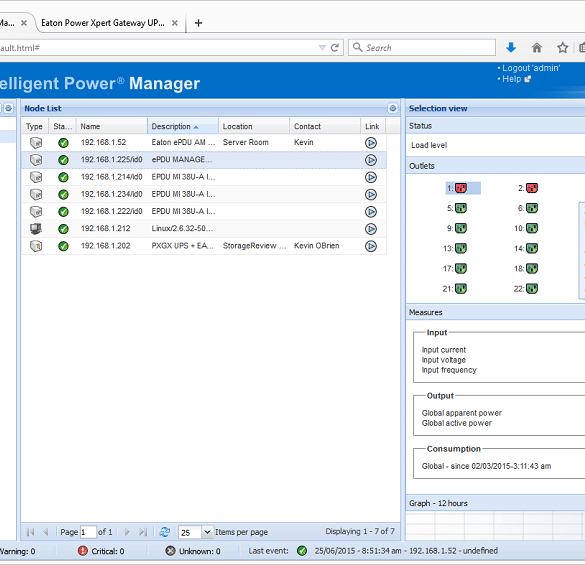Click the page number input field
Image resolution: width=585 pixels, height=565 pixels.
88,532
